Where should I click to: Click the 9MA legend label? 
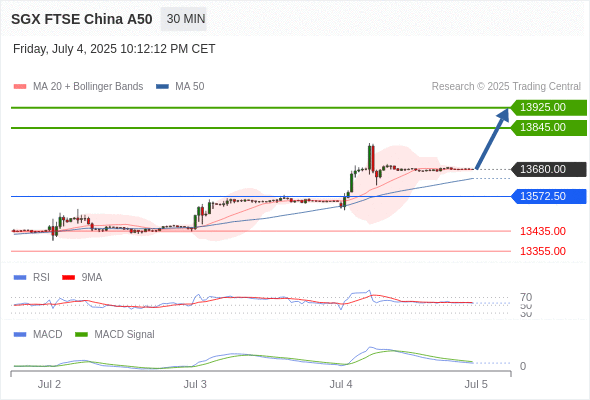point(92,277)
